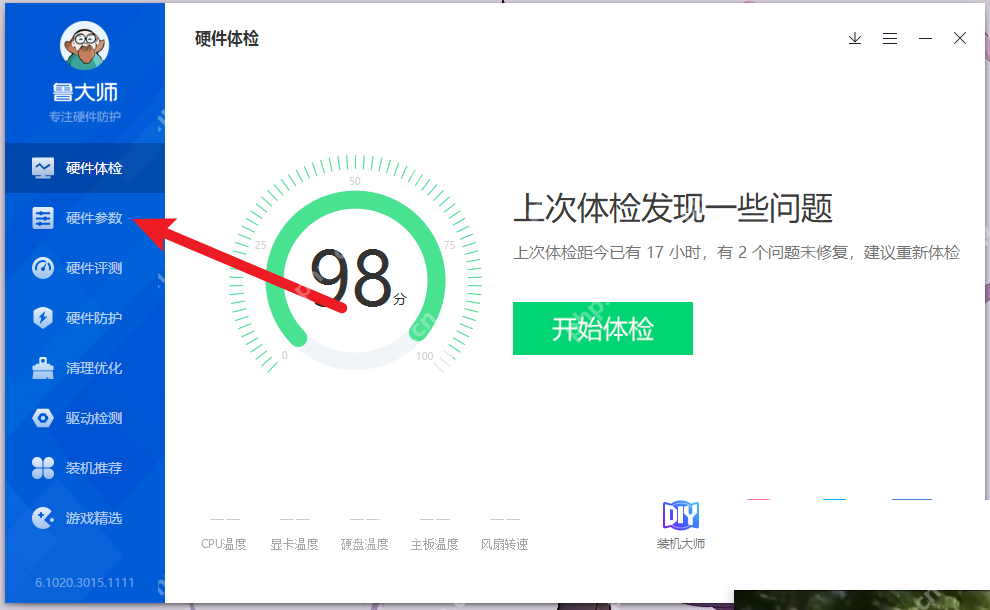This screenshot has height=610, width=990.
Task: Click the 98 分 score gauge
Action: click(355, 265)
